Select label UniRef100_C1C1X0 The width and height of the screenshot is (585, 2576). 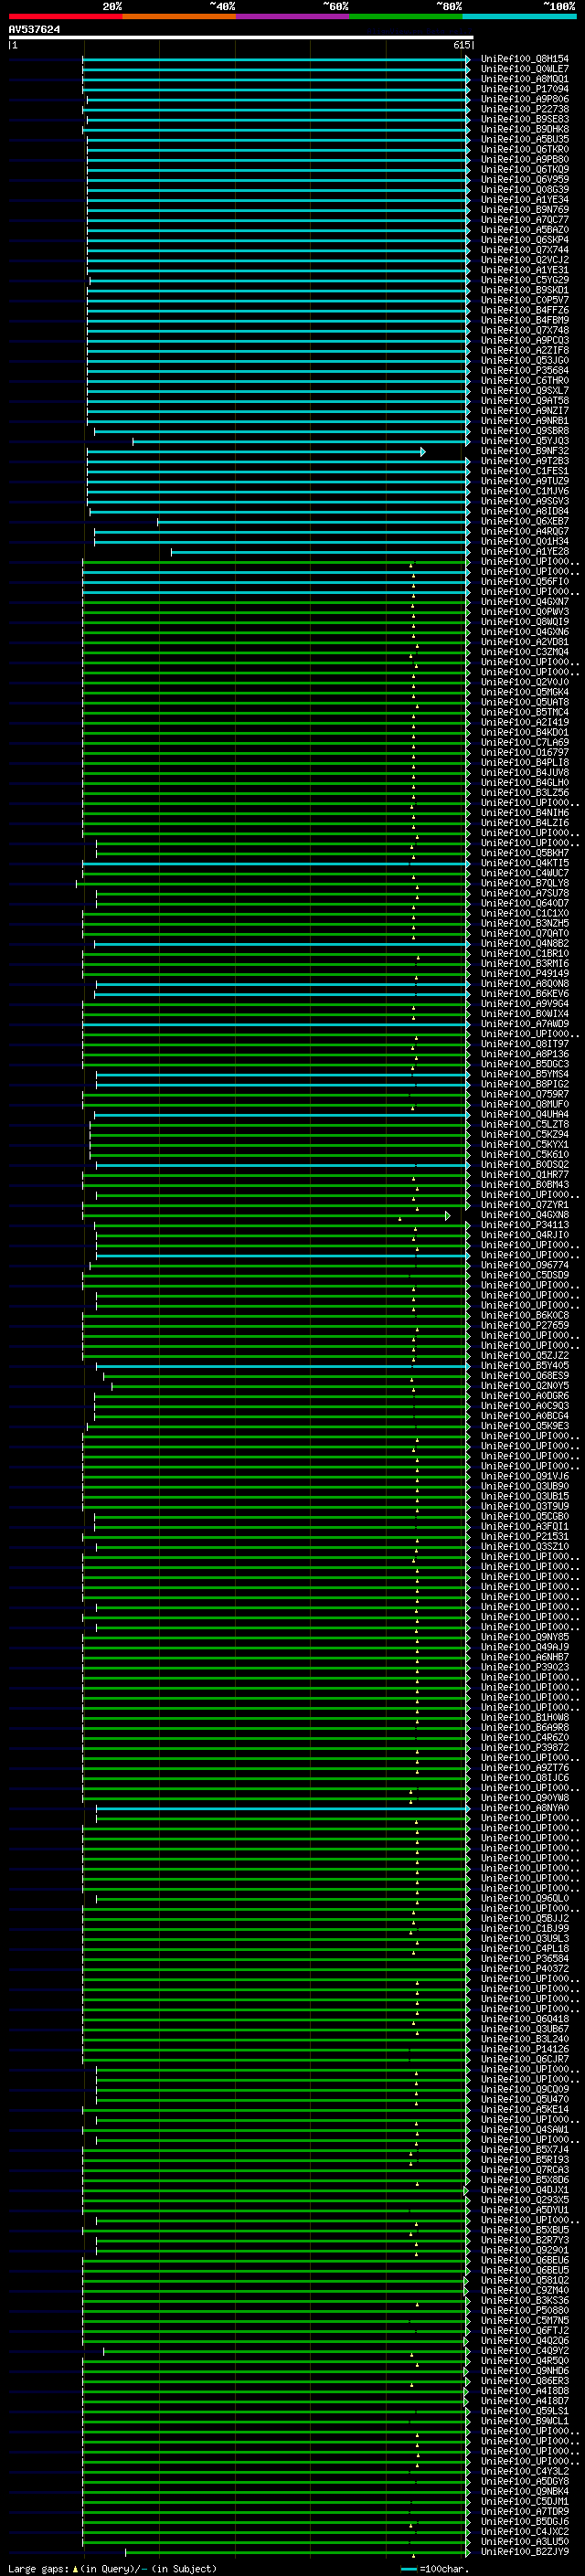click(x=525, y=913)
